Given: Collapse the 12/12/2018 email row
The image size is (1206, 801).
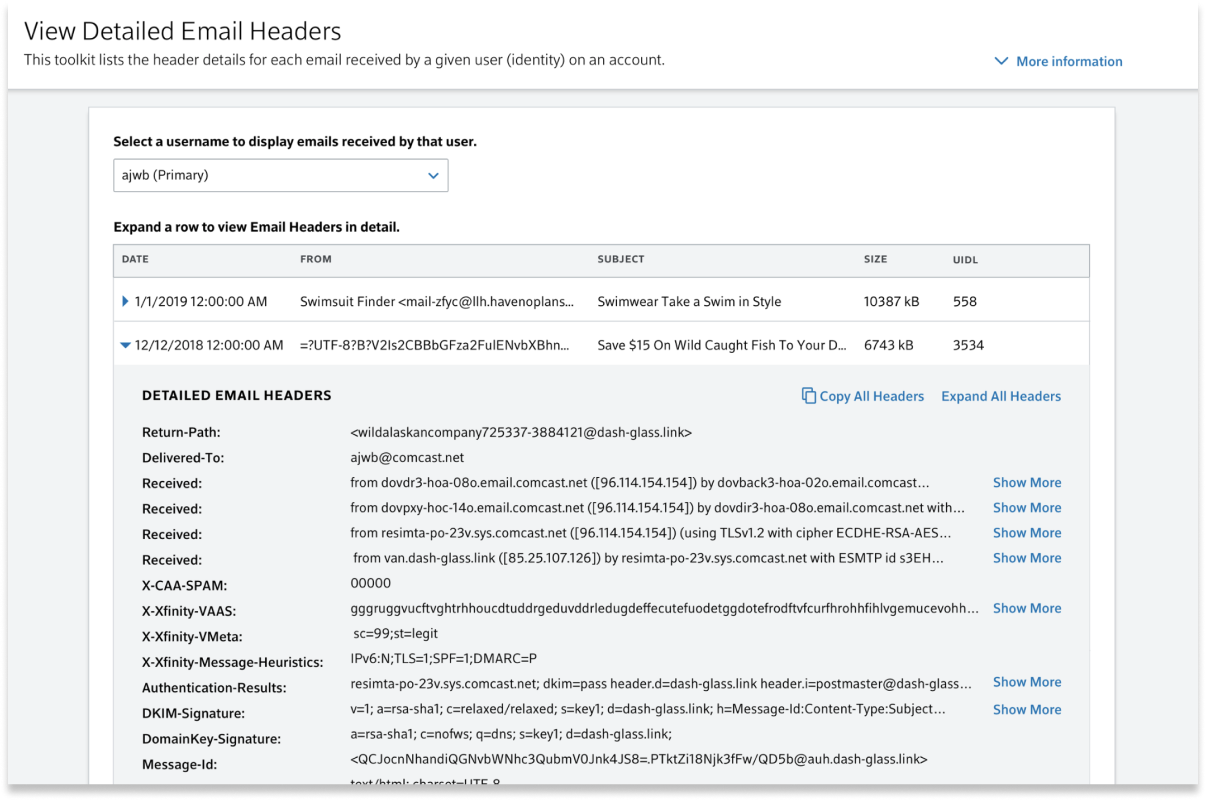Looking at the screenshot, I should click(x=125, y=345).
